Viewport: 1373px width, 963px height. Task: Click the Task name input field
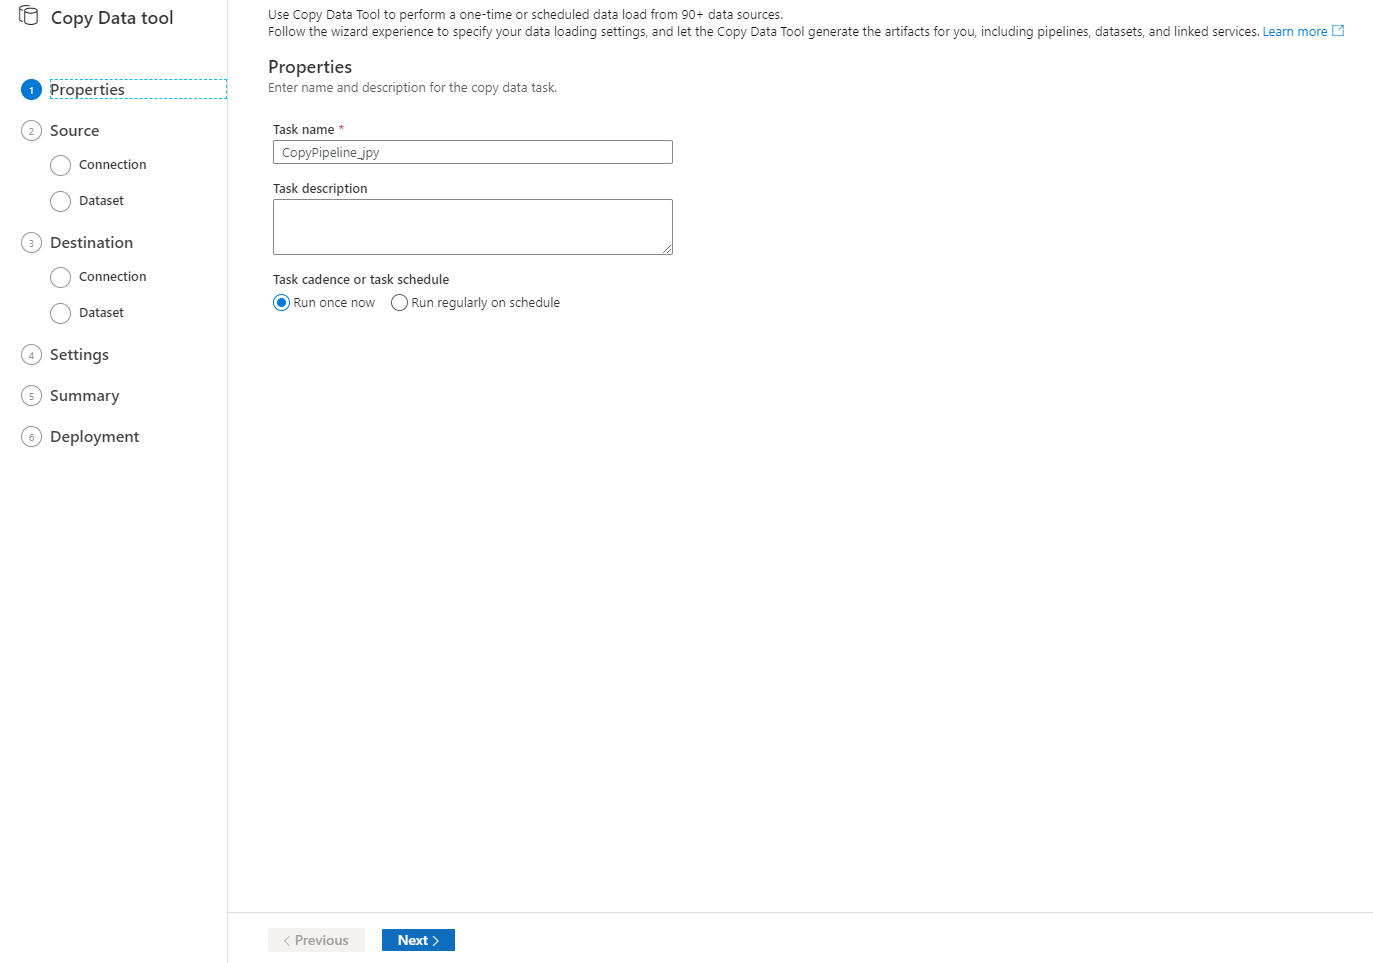472,152
